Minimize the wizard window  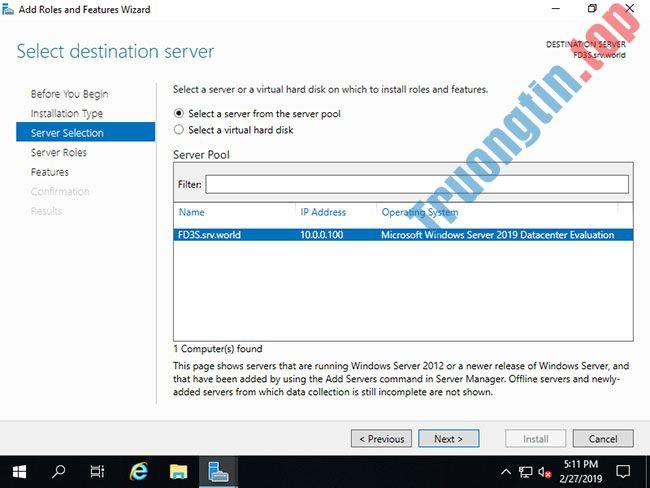(x=556, y=9)
